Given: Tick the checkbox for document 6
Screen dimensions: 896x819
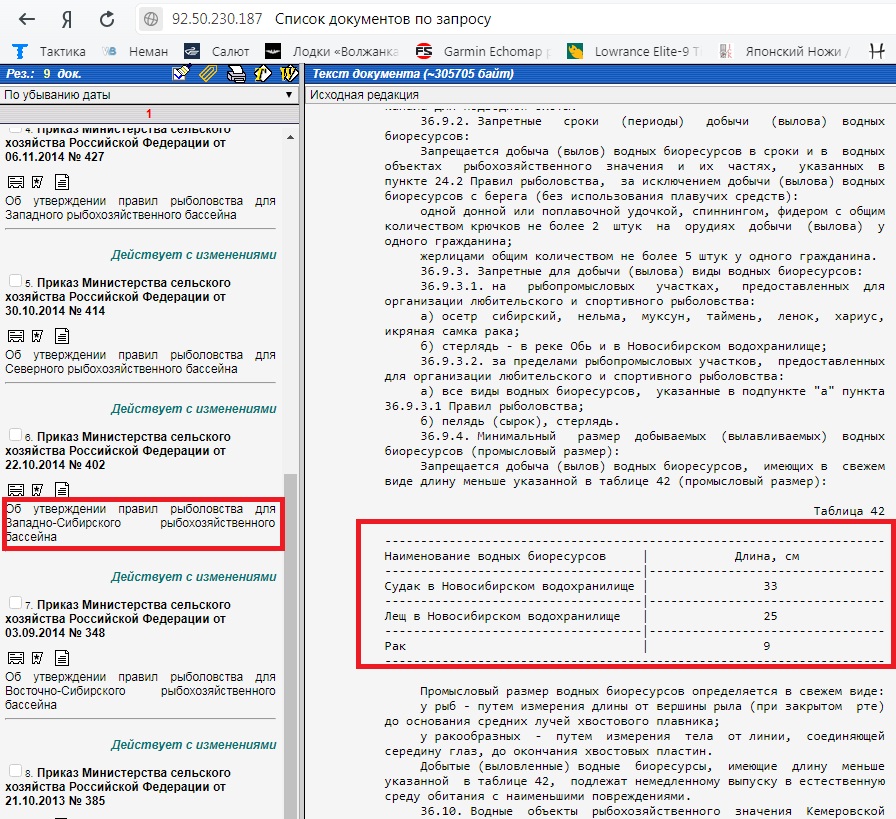Looking at the screenshot, I should (14, 435).
